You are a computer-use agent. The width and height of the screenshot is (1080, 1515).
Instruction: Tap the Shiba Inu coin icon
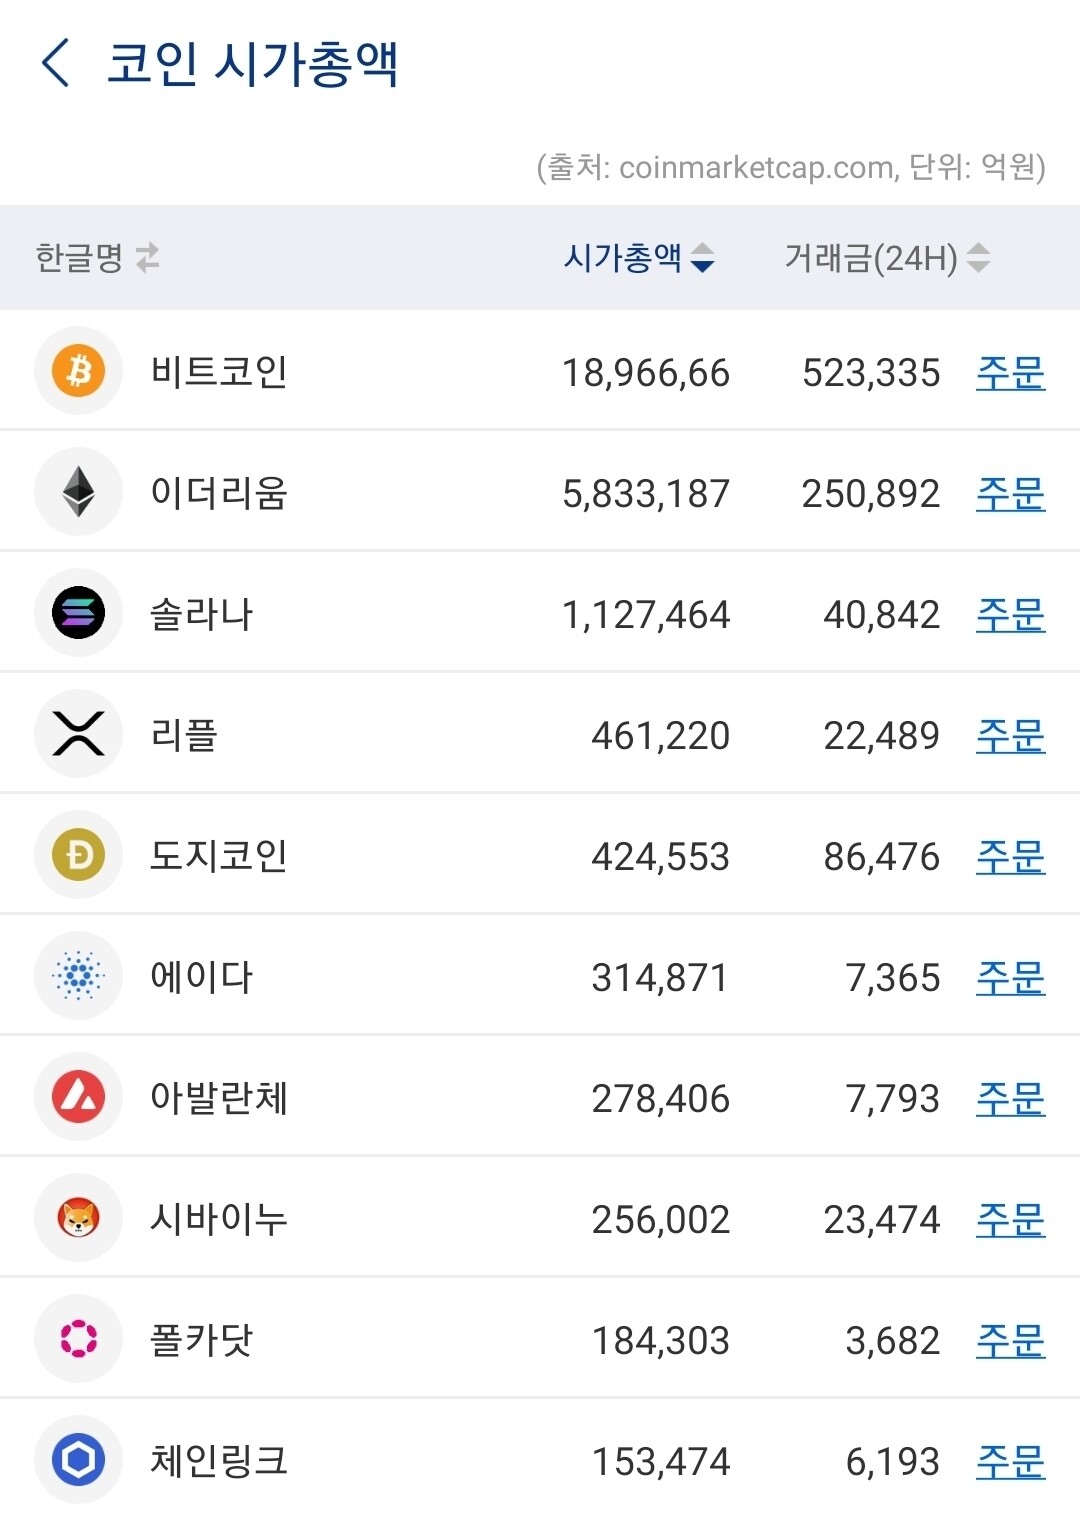click(77, 1218)
